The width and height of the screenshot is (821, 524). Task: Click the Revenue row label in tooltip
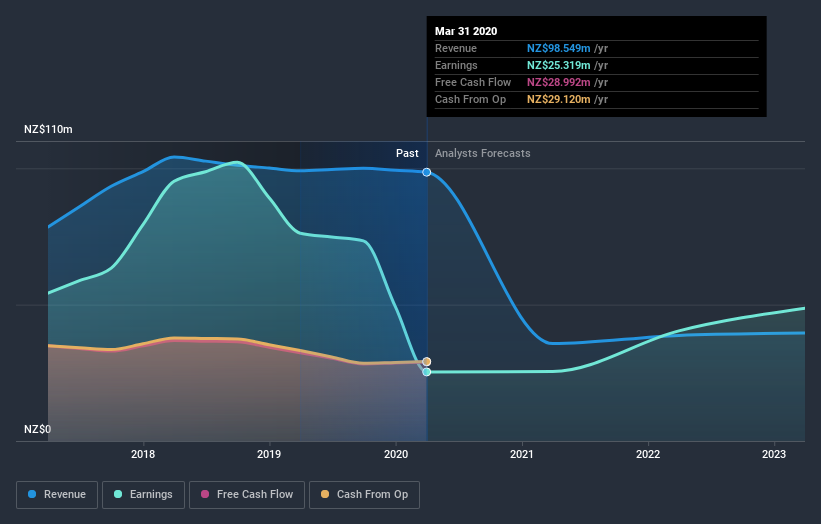[x=456, y=49]
